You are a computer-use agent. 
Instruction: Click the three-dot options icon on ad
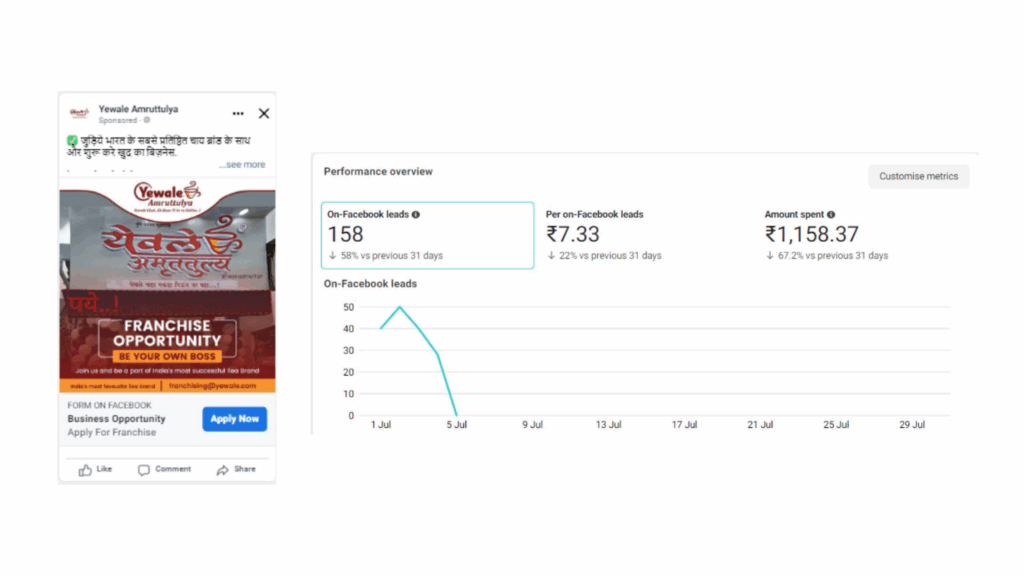[x=238, y=114]
